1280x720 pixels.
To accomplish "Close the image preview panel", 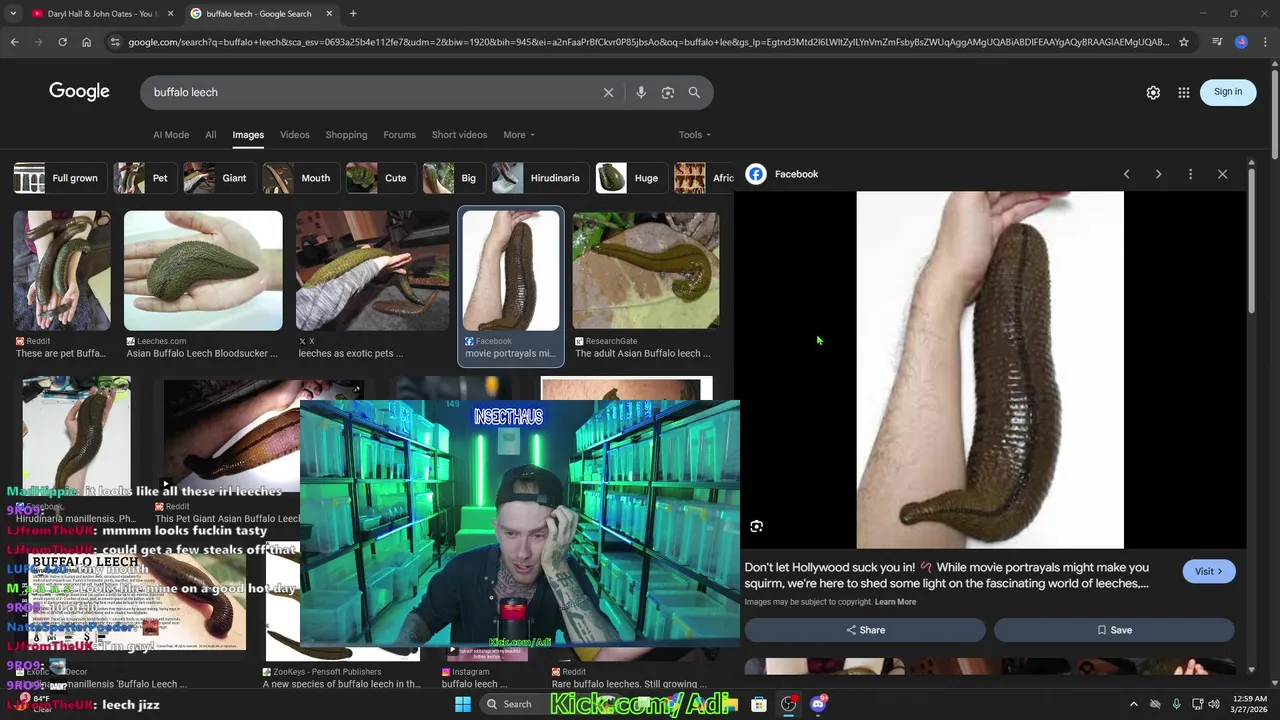I will pos(1222,174).
